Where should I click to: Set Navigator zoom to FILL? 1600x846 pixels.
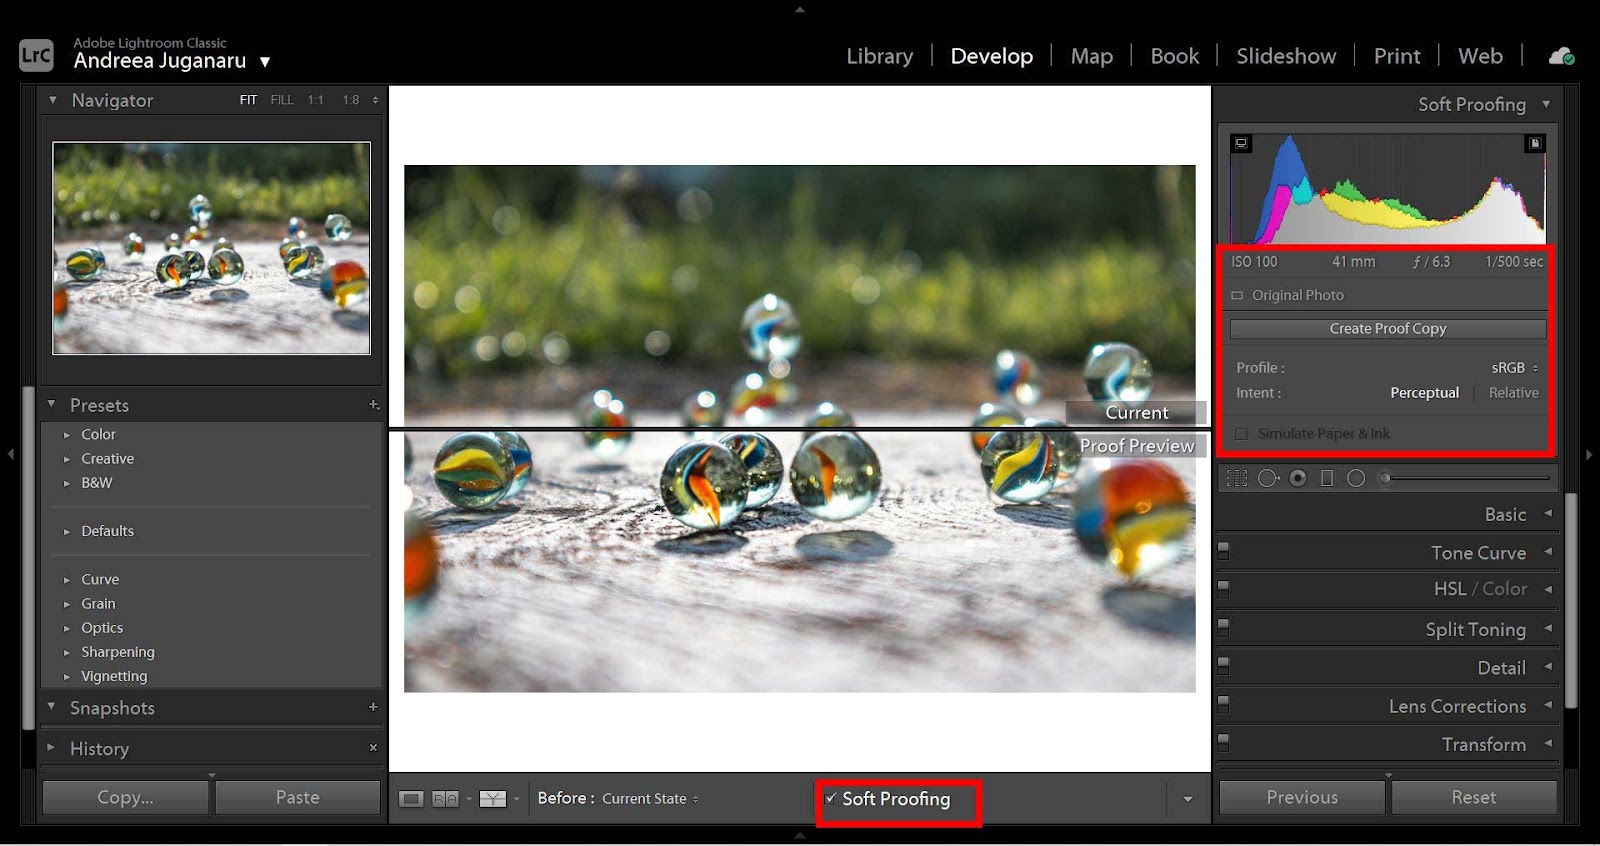click(282, 100)
